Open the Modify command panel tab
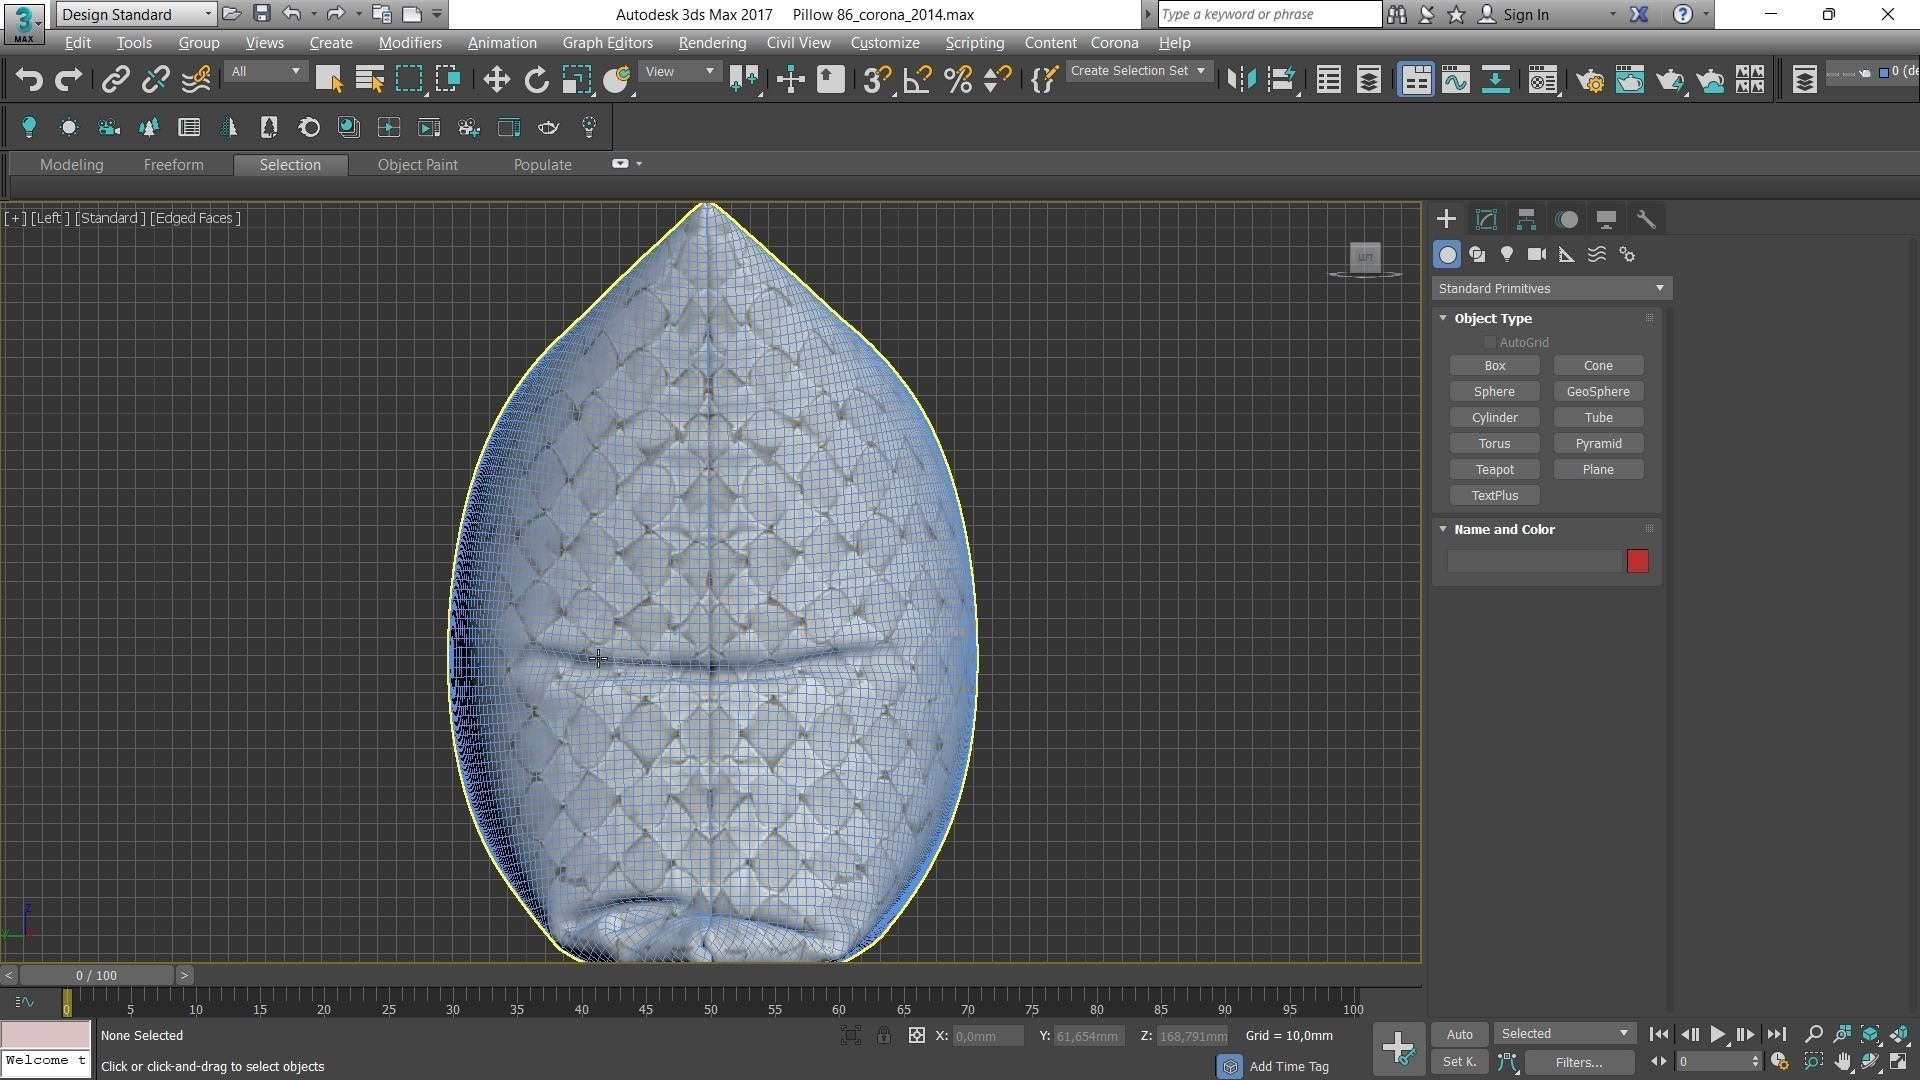Viewport: 1920px width, 1080px height. coord(1486,219)
